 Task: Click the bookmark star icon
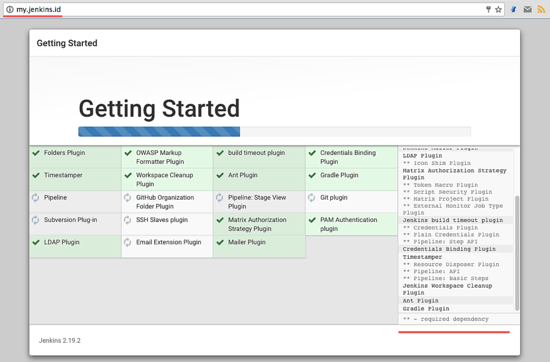coord(498,9)
